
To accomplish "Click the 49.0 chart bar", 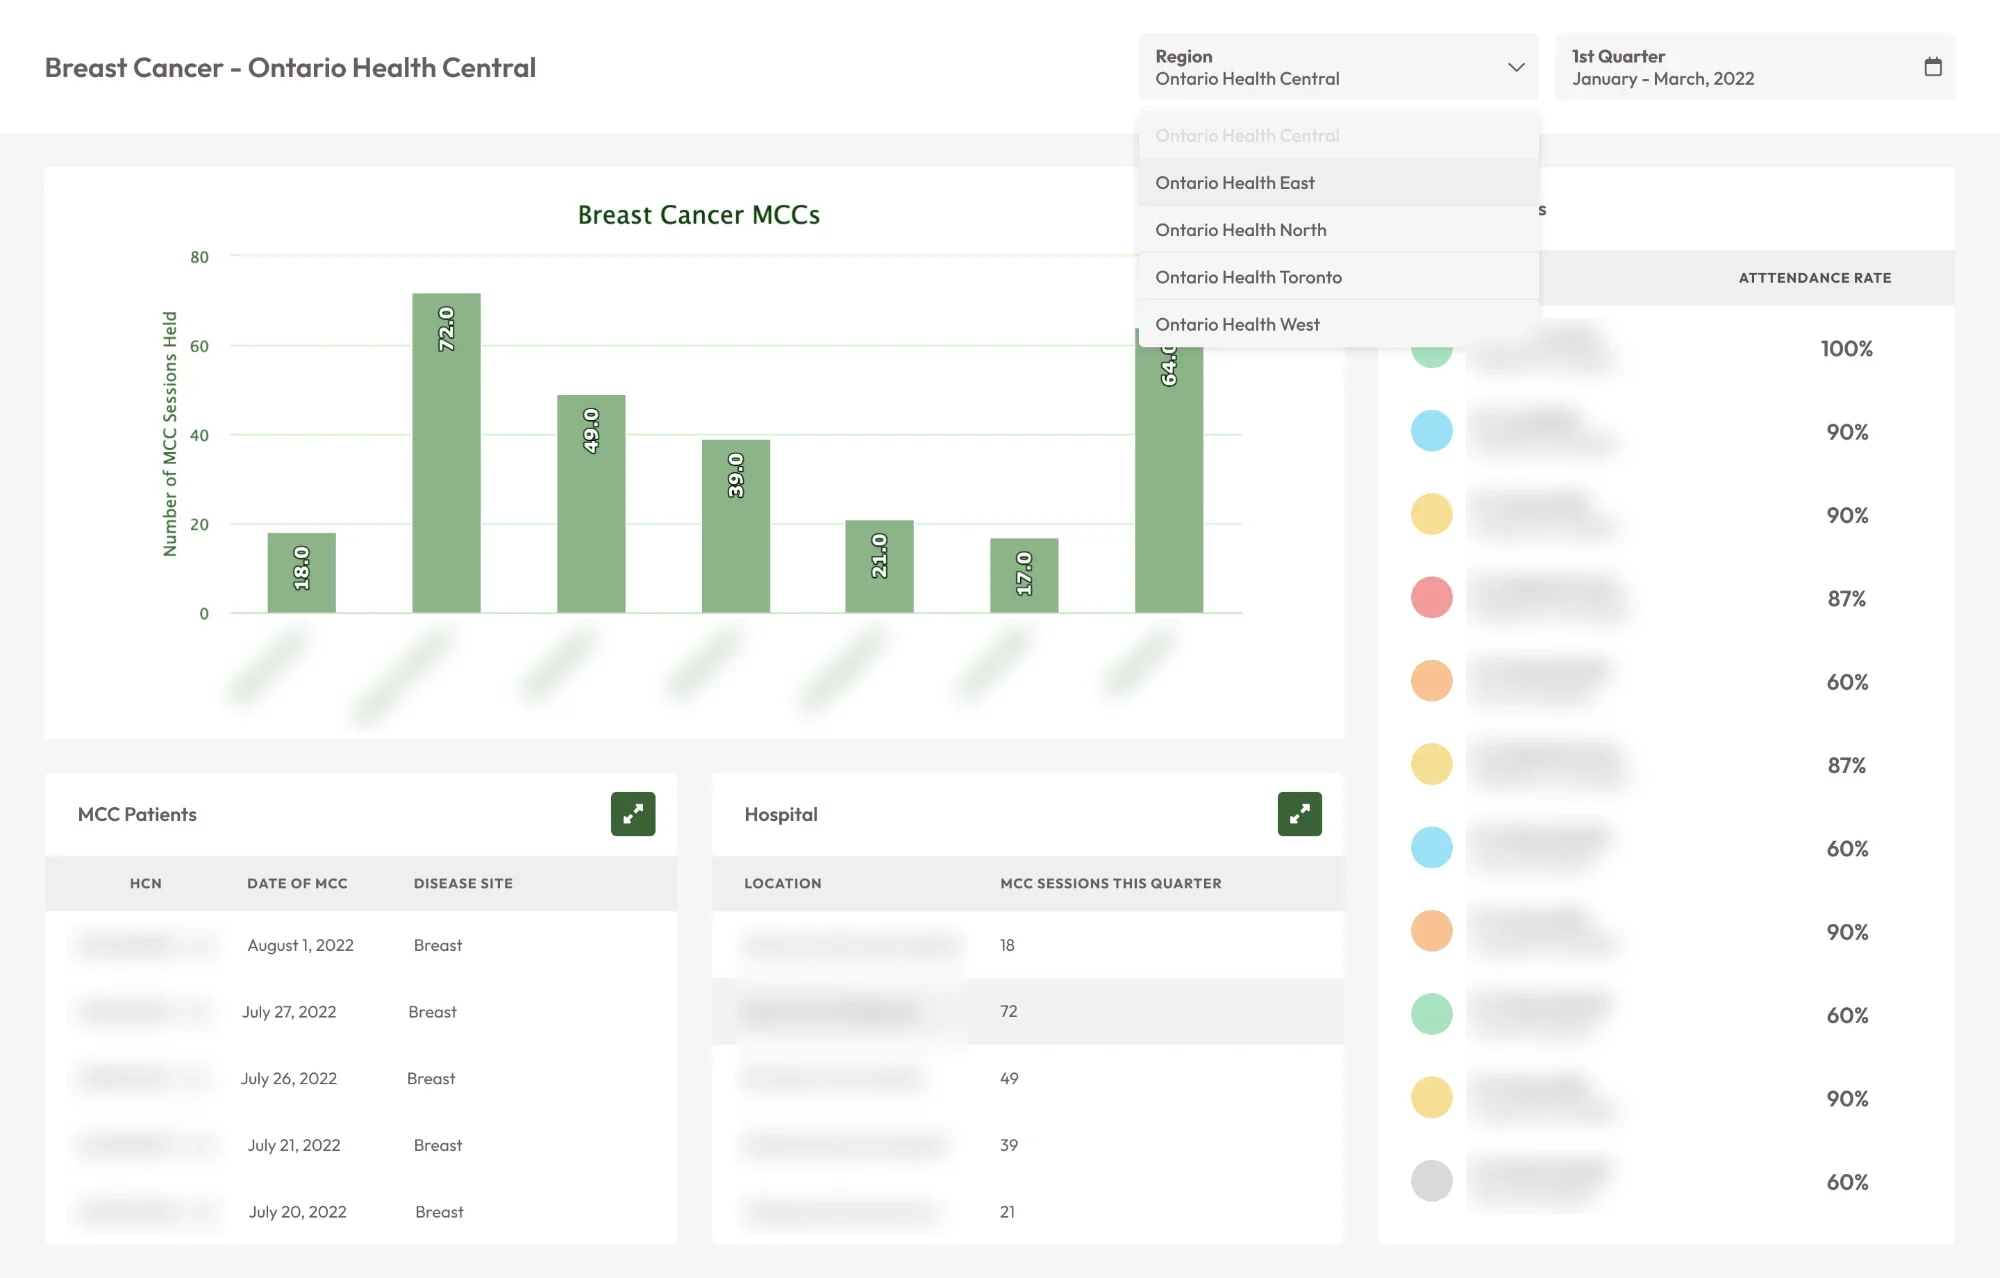I will point(591,504).
